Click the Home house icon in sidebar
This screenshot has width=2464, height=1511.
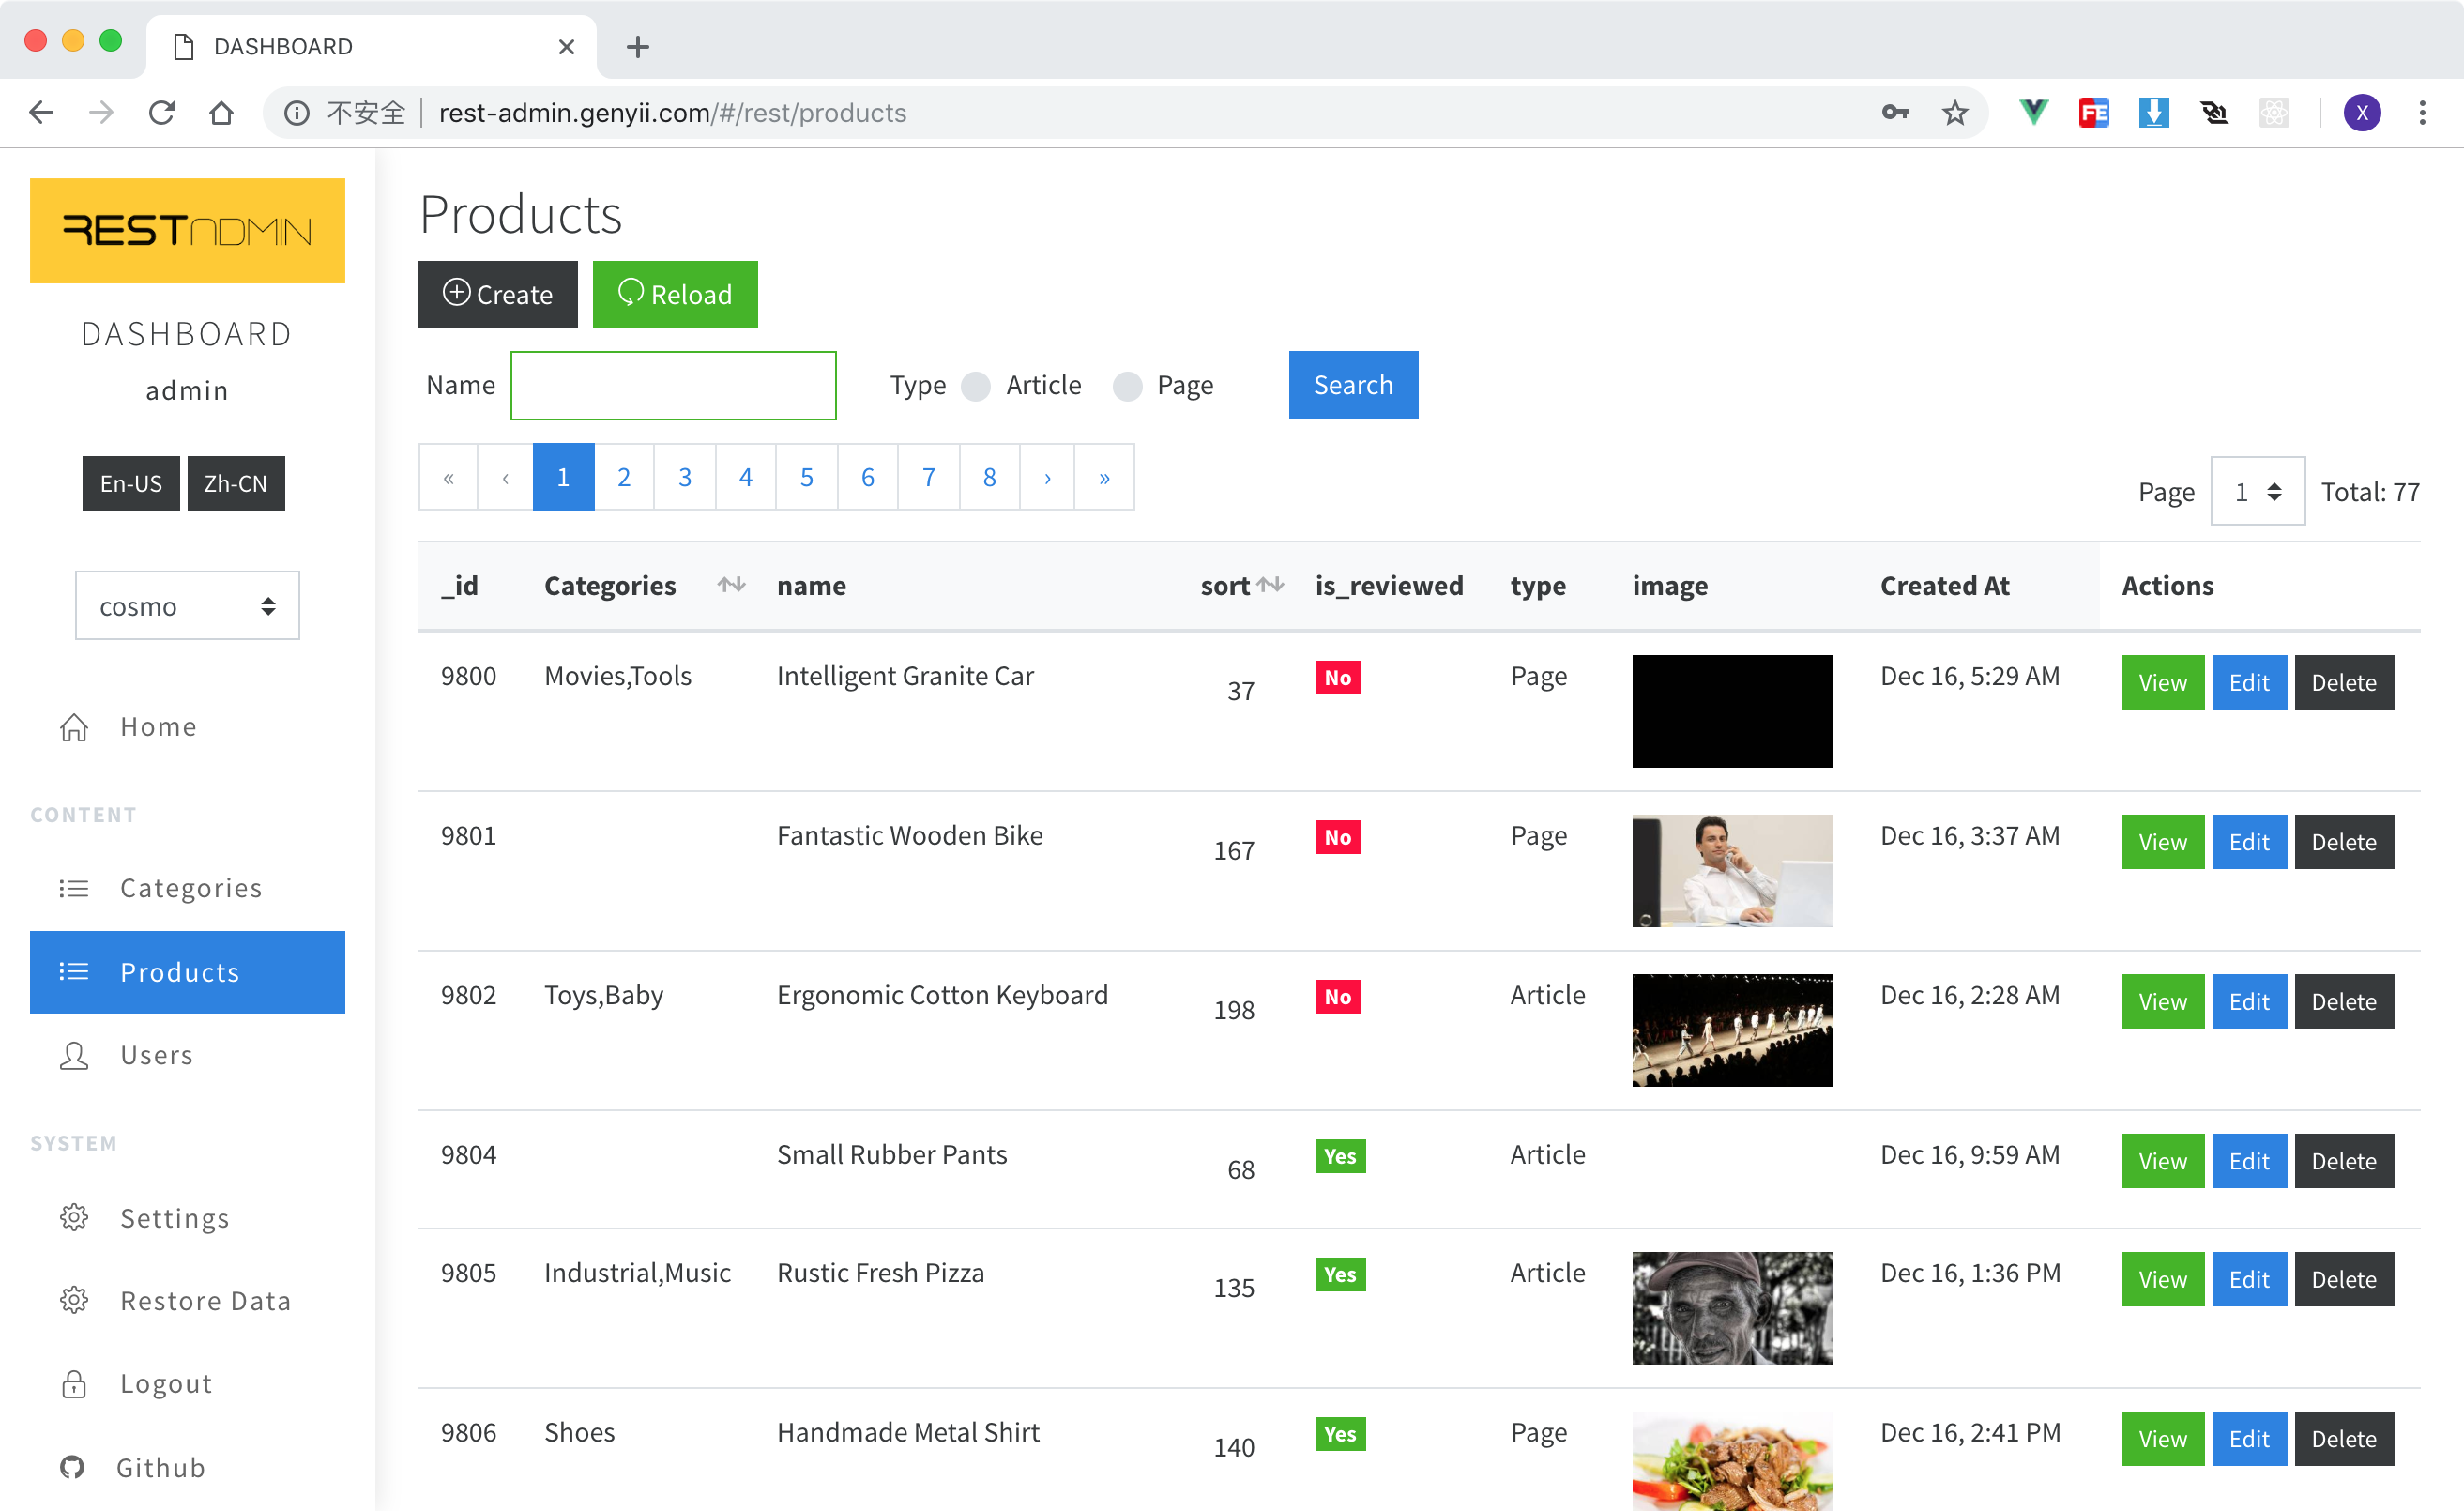pyautogui.click(x=74, y=727)
